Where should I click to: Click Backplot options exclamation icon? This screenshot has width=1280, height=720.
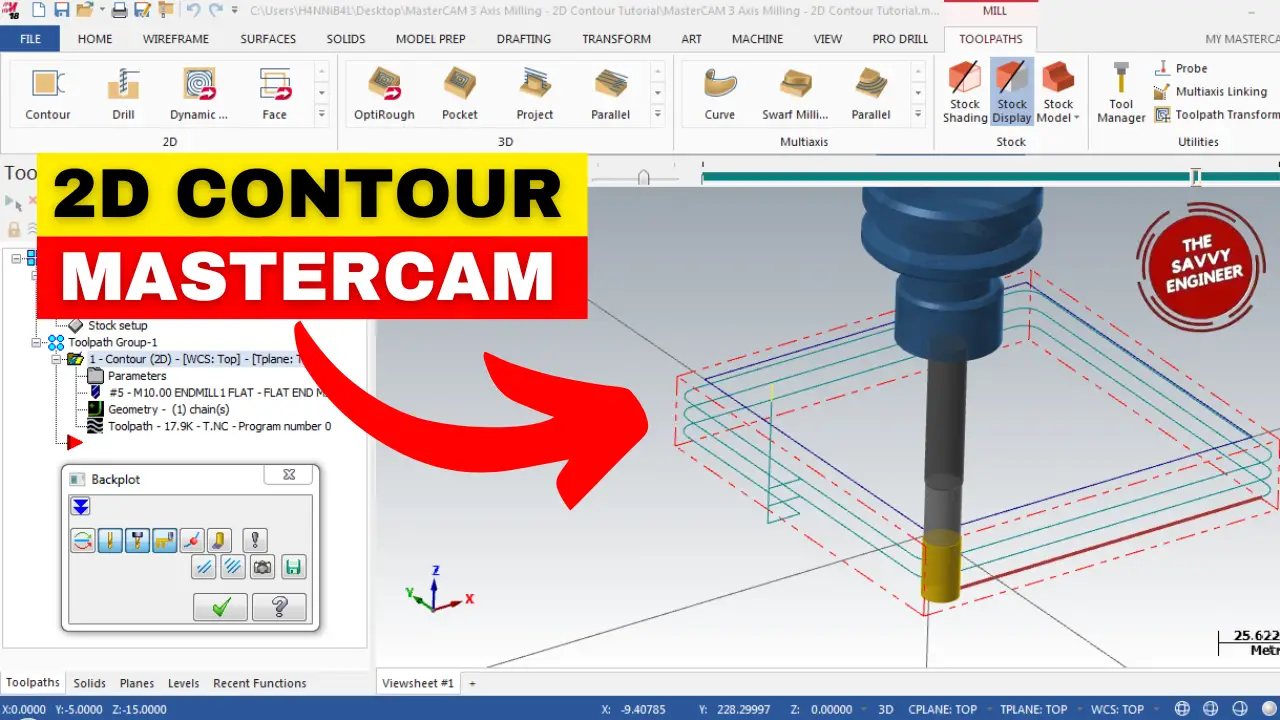point(256,541)
